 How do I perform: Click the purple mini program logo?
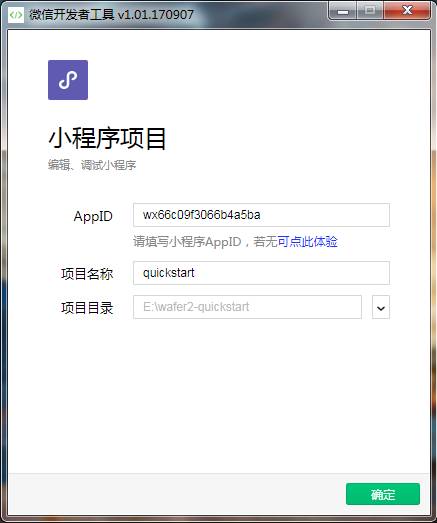point(68,80)
